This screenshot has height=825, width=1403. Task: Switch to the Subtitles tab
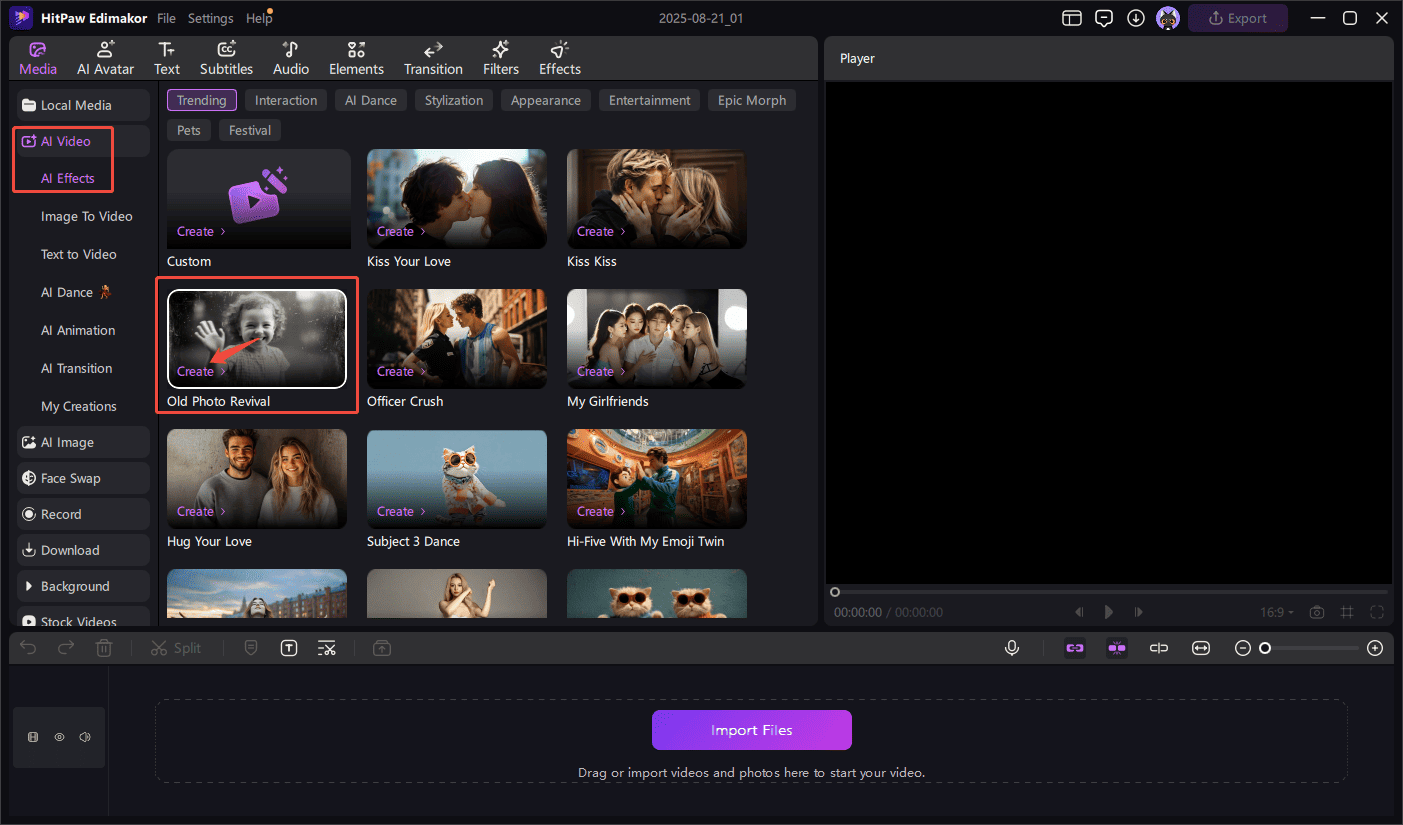click(227, 58)
